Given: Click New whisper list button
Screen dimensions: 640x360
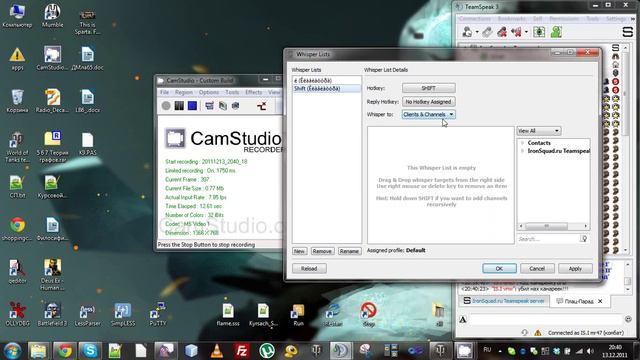Looking at the screenshot, I should [299, 251].
